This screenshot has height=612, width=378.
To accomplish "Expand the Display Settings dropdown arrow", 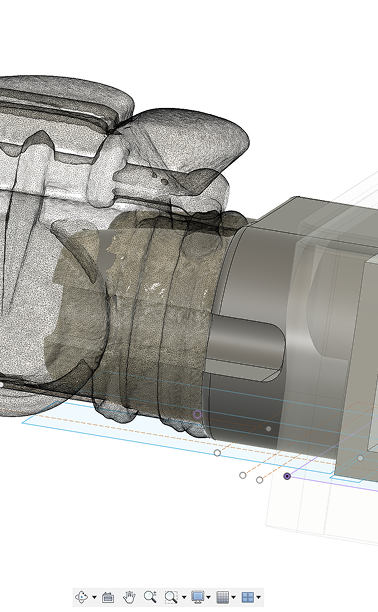I will tap(208, 597).
